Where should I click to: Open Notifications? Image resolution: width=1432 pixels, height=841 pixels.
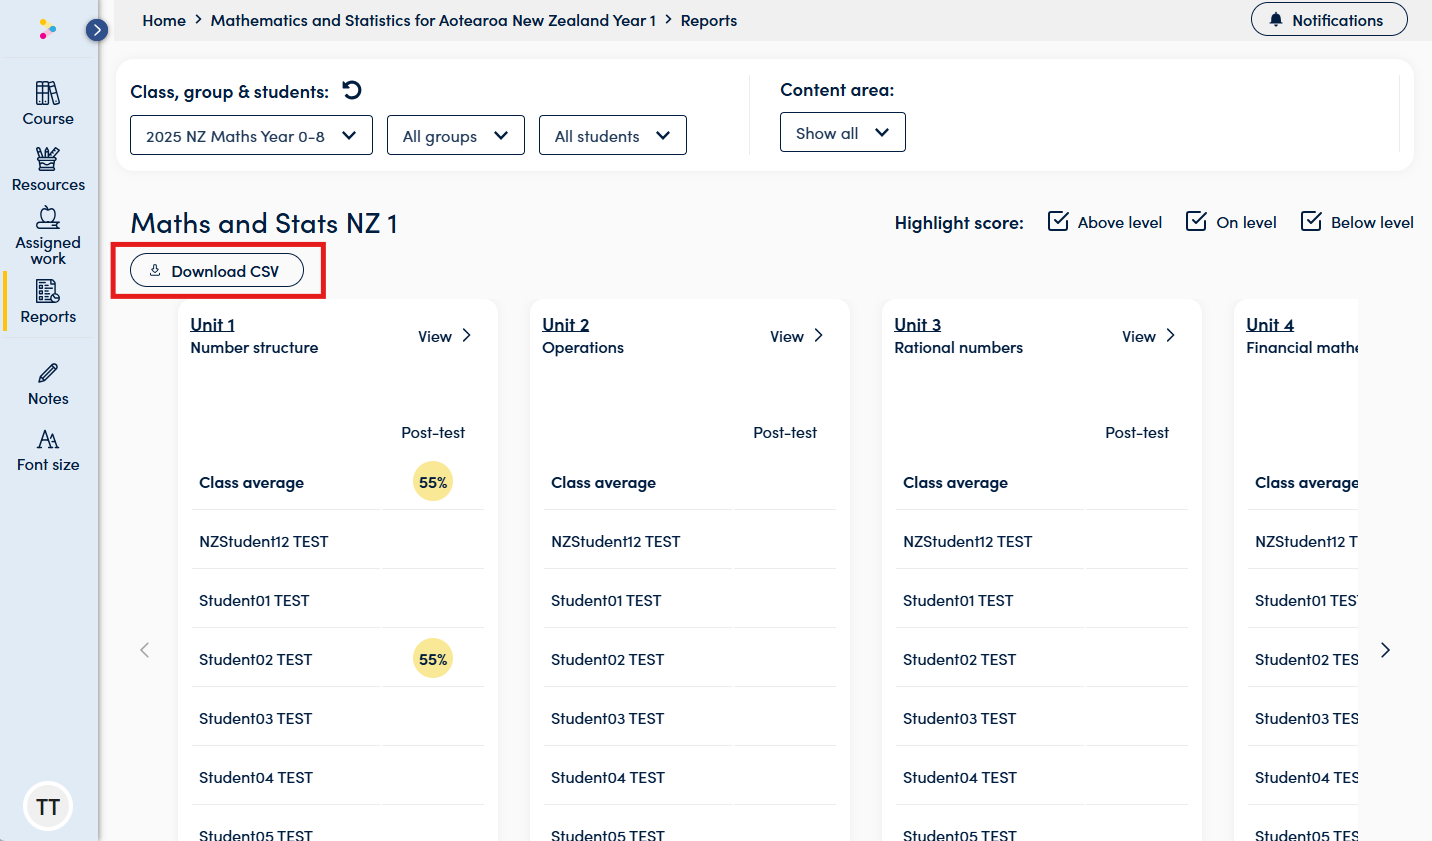pyautogui.click(x=1329, y=20)
